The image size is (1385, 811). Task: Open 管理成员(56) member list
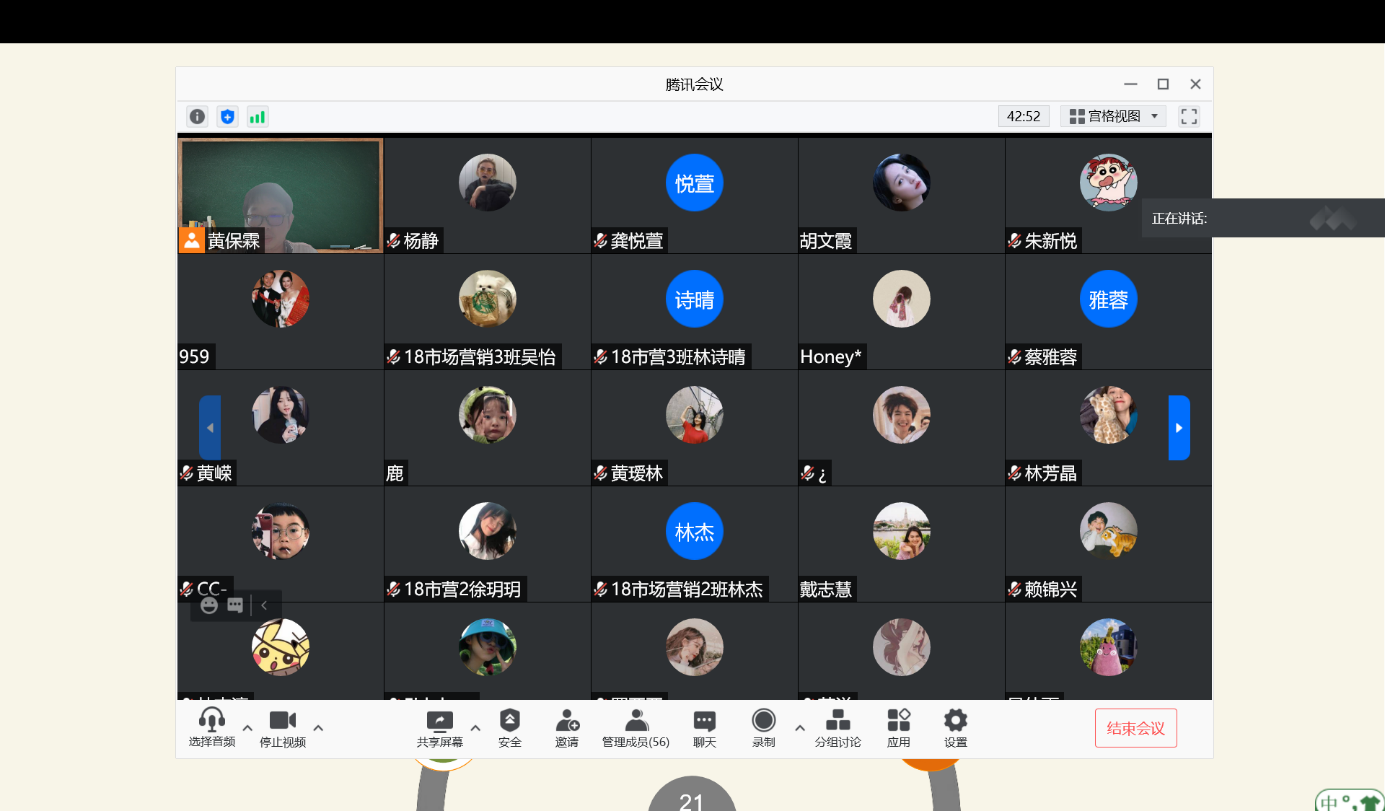[635, 728]
